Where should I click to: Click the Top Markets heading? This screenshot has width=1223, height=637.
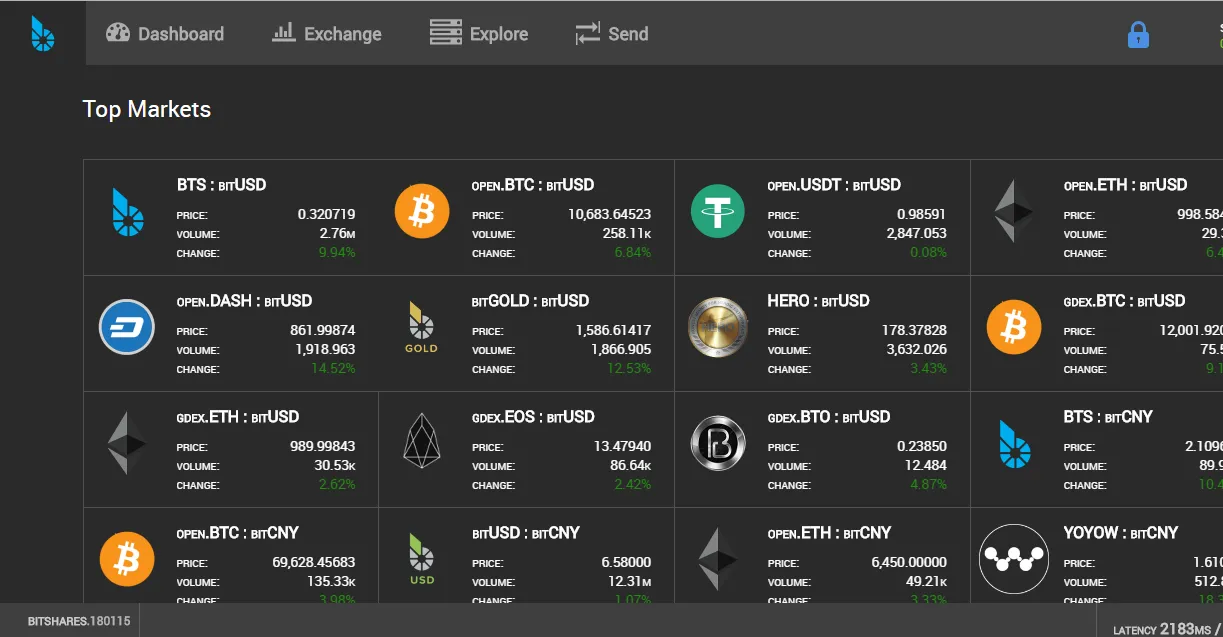147,109
